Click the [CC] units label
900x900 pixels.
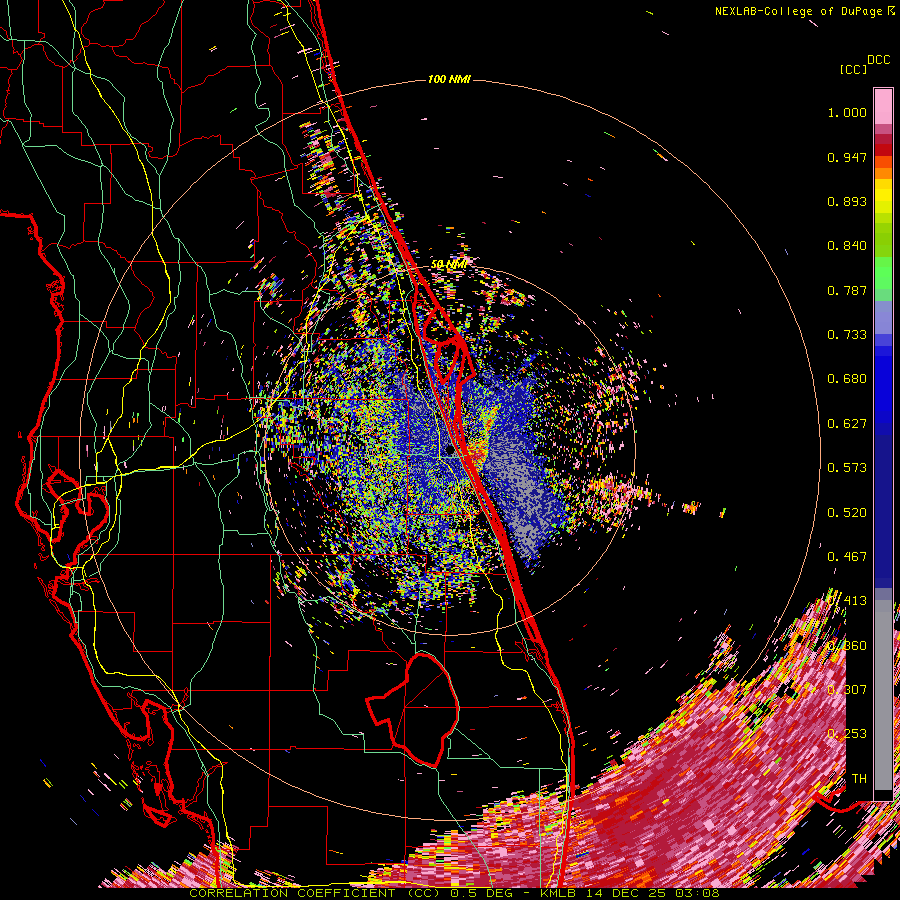(x=853, y=69)
